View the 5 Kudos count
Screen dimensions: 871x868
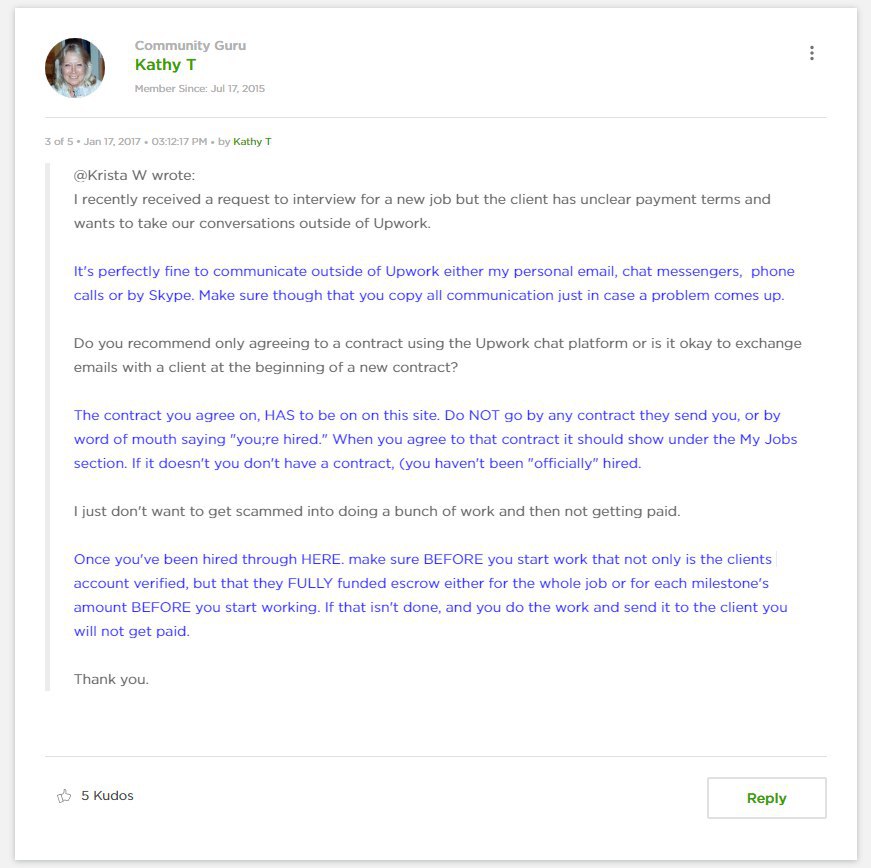pos(107,796)
